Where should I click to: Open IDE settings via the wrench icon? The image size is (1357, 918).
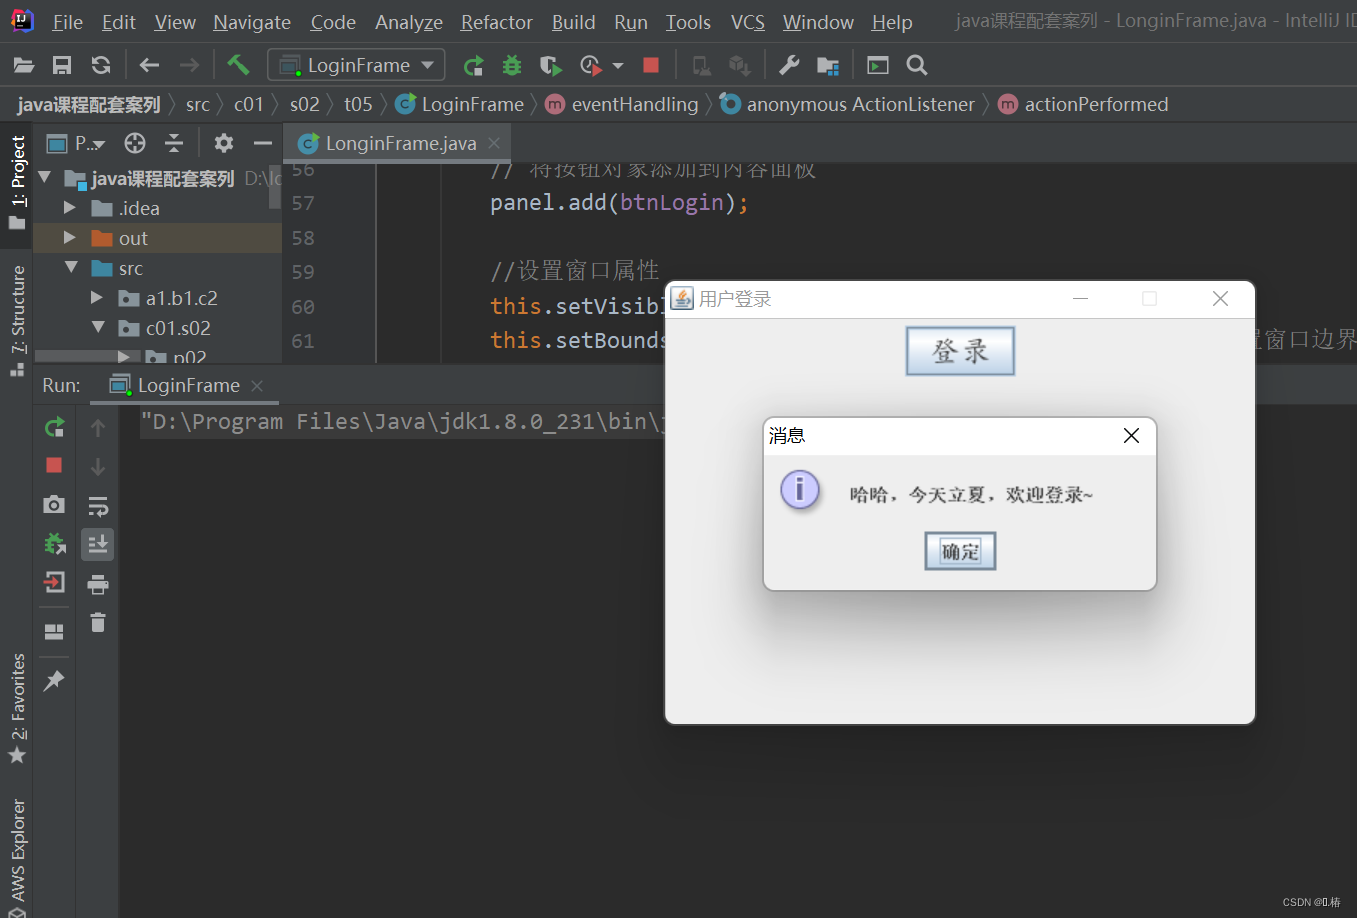[789, 65]
